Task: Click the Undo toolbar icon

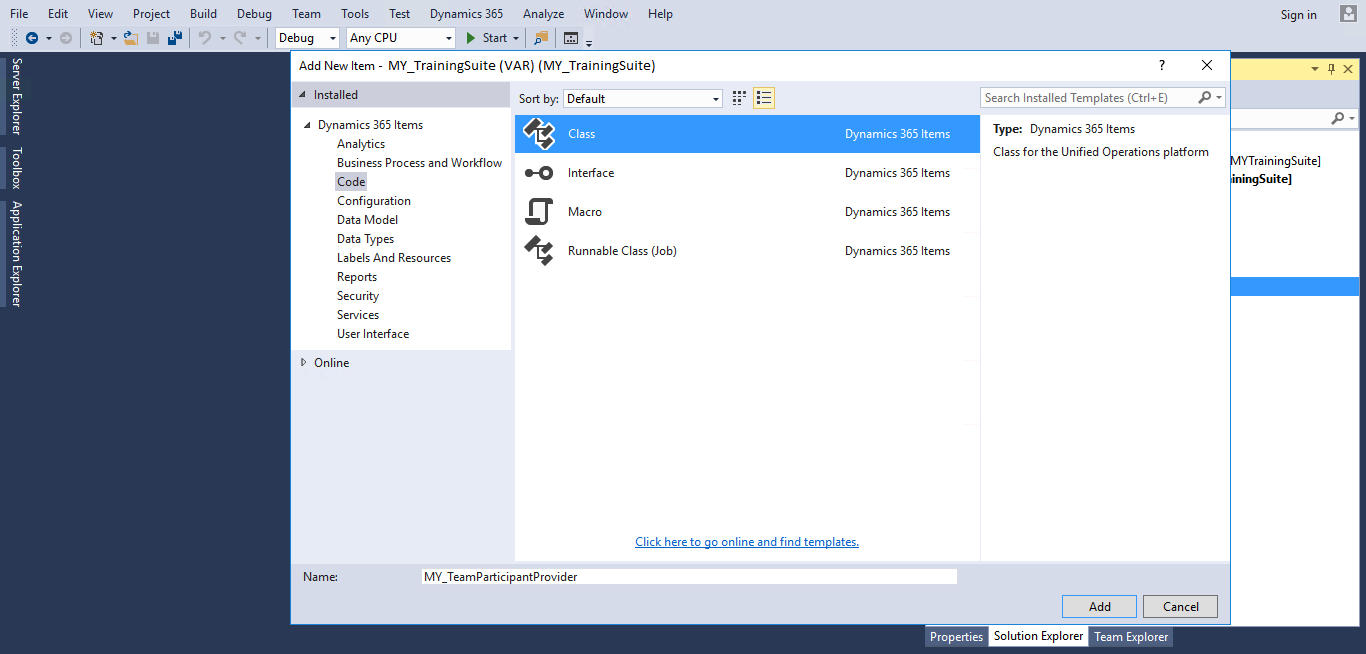Action: (x=205, y=36)
